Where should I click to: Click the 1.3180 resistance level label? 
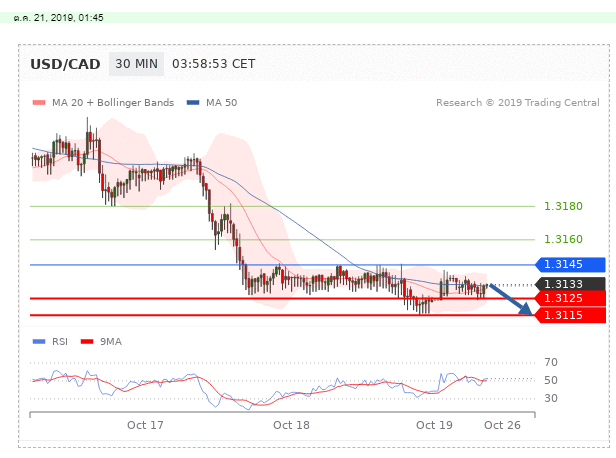(x=563, y=206)
